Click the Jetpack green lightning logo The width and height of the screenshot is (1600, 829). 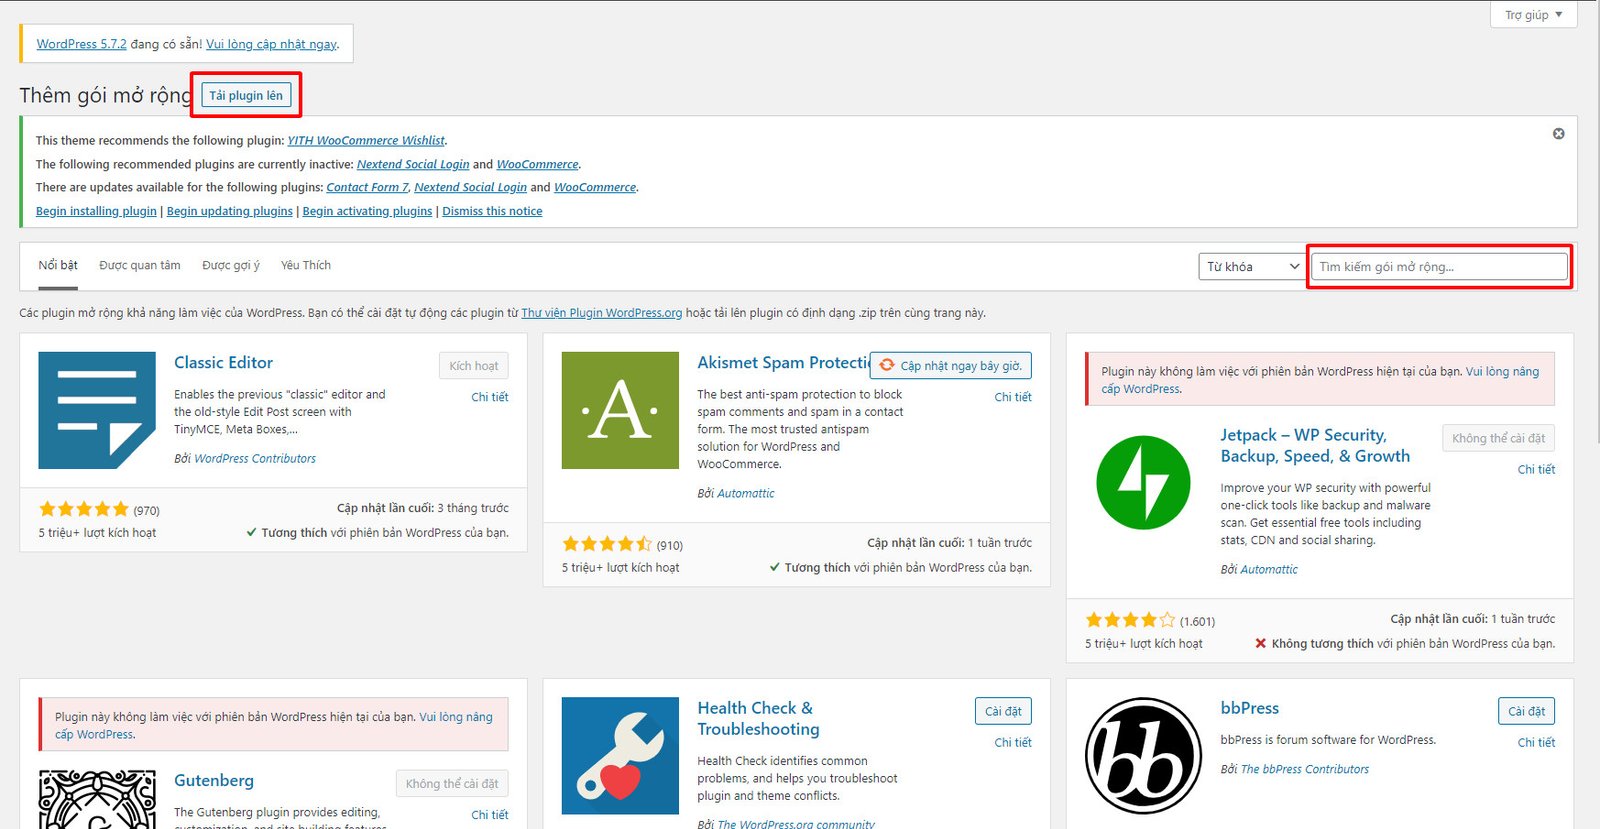1143,482
